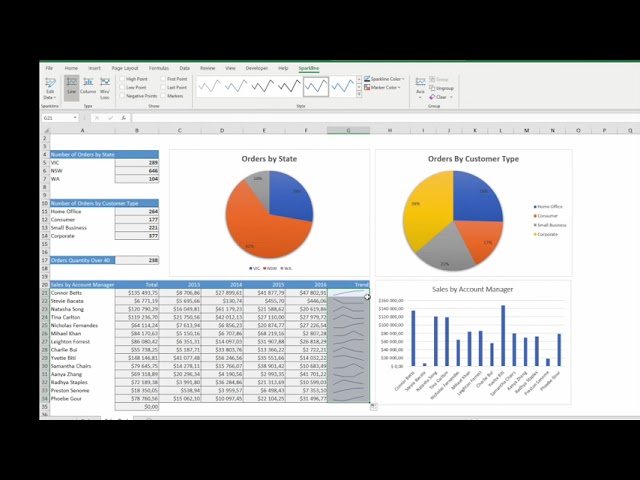The width and height of the screenshot is (640, 480).
Task: Click the formula bar confirm checkmark
Action: point(110,118)
